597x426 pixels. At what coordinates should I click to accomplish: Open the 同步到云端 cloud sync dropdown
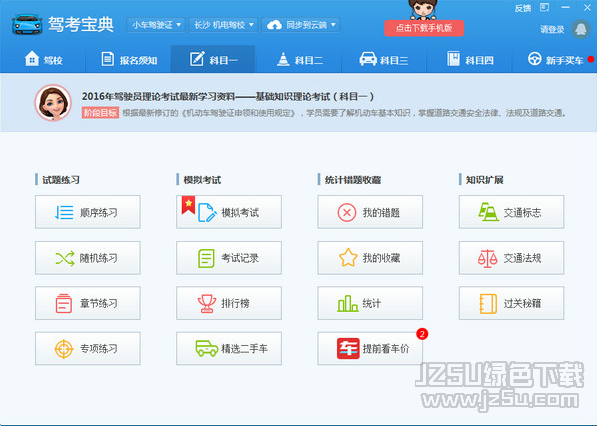pos(301,25)
